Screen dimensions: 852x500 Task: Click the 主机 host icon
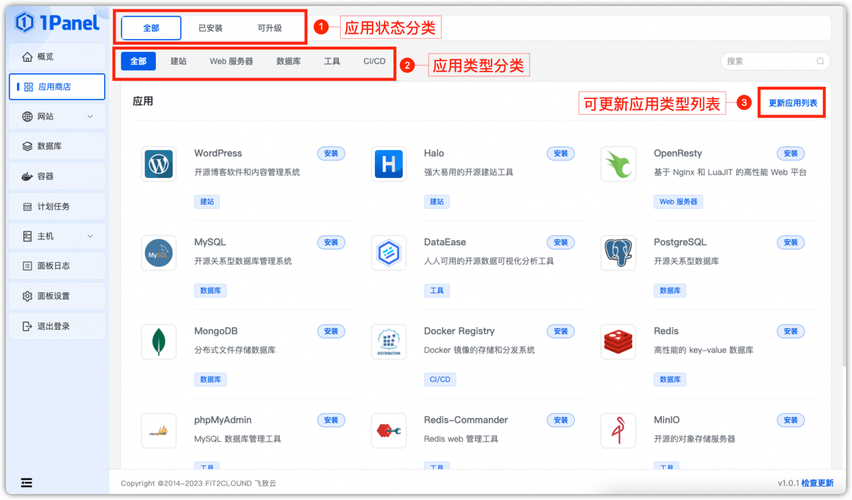pyautogui.click(x=27, y=236)
